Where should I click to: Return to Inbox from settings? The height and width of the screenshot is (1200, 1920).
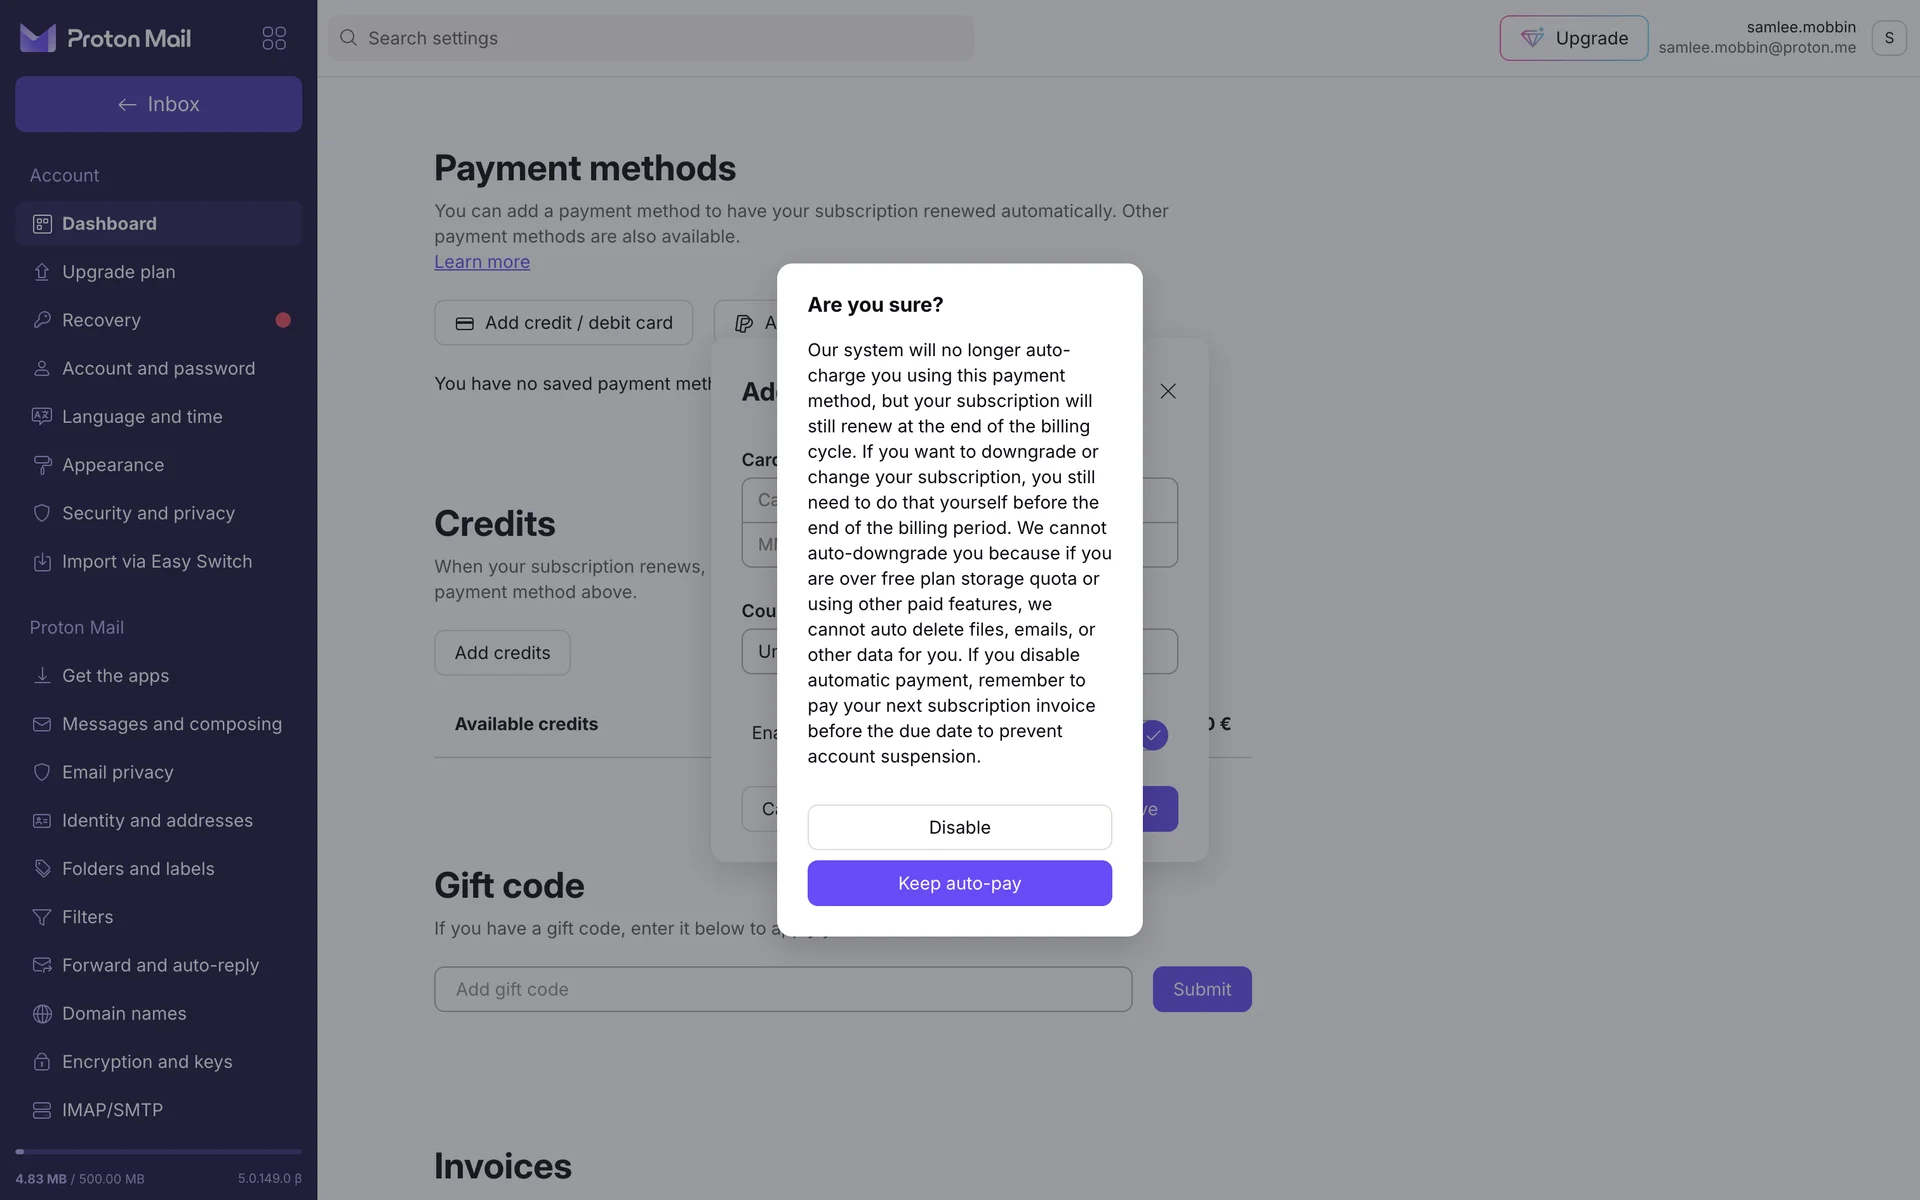(158, 104)
